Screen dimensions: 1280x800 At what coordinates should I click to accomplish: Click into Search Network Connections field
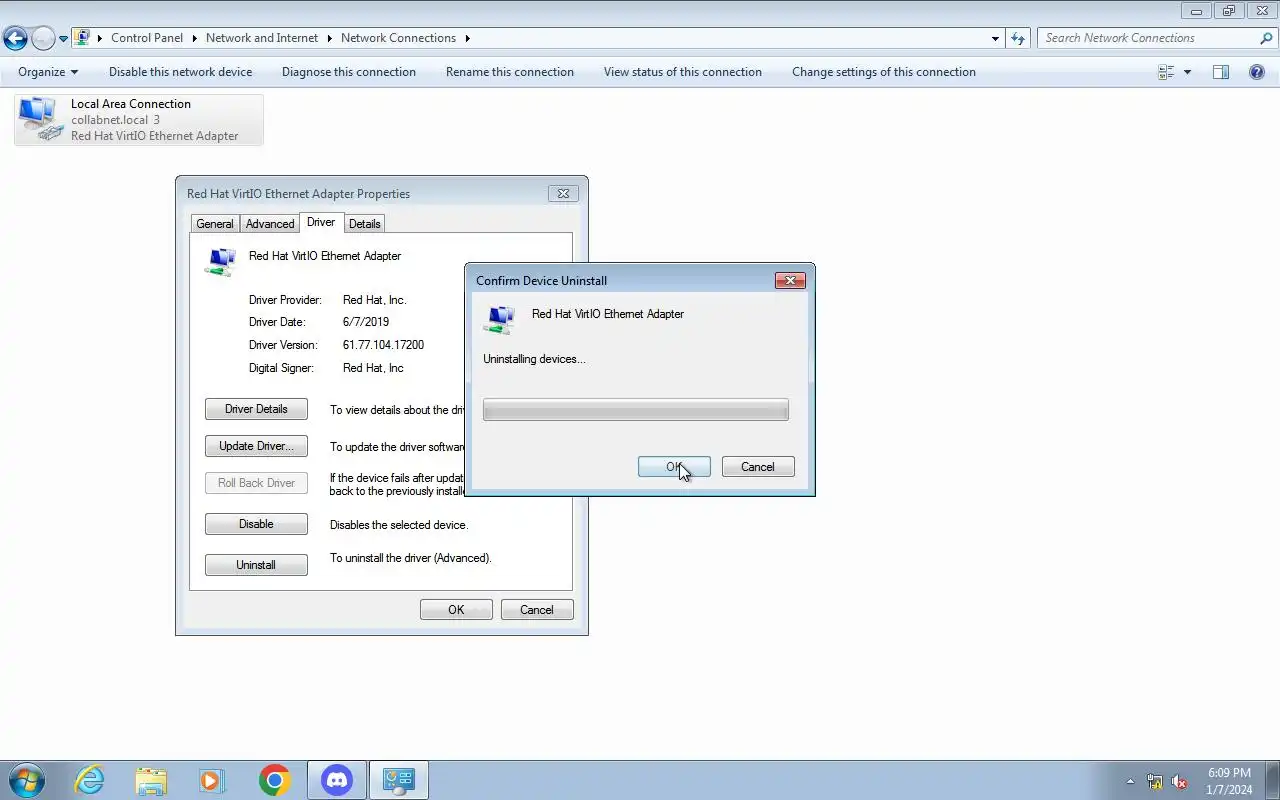pyautogui.click(x=1148, y=38)
